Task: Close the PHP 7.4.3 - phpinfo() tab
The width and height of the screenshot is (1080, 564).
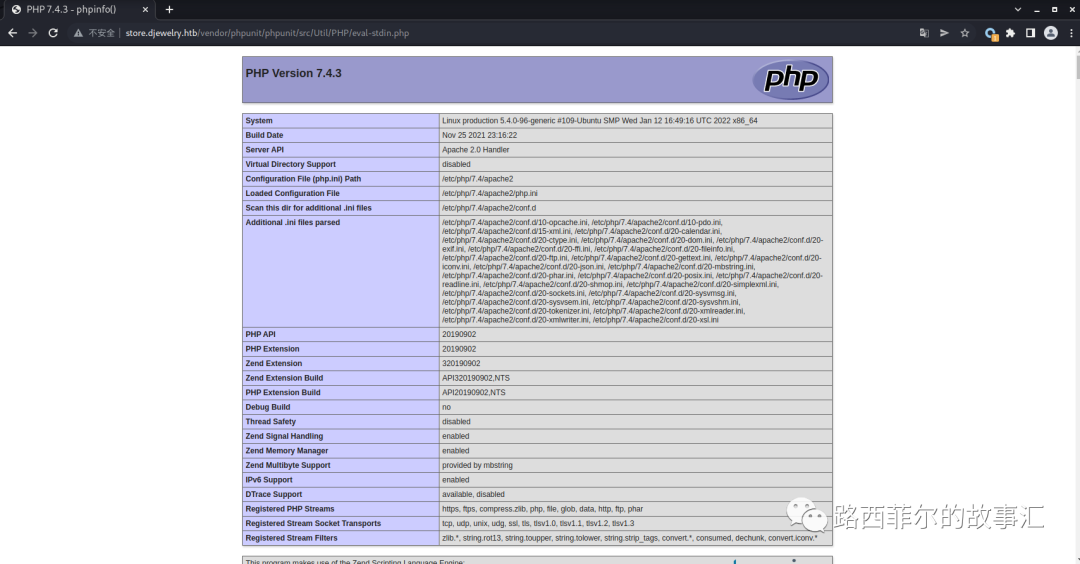Action: click(x=145, y=10)
